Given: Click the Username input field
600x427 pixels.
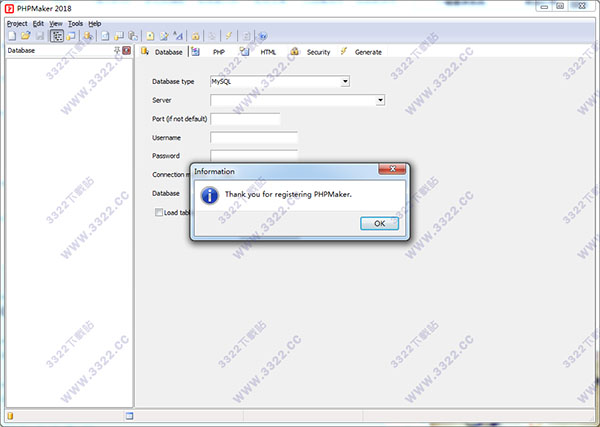Looking at the screenshot, I should (254, 138).
